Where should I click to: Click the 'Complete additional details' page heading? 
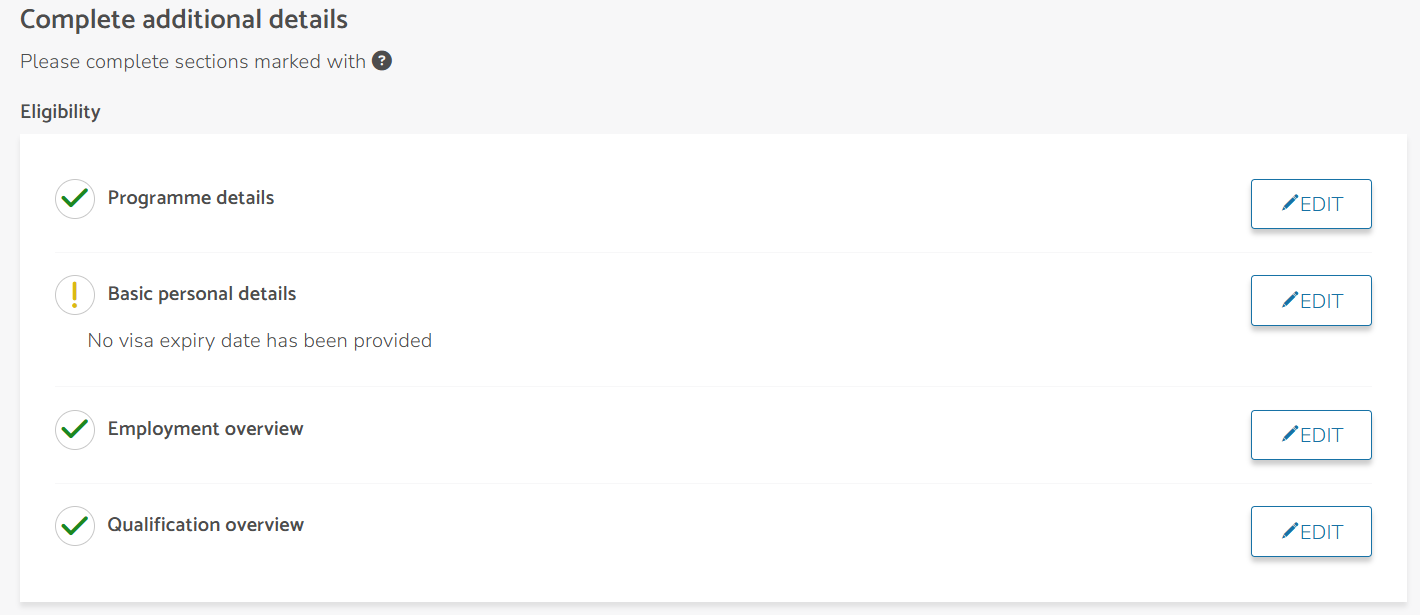184,19
